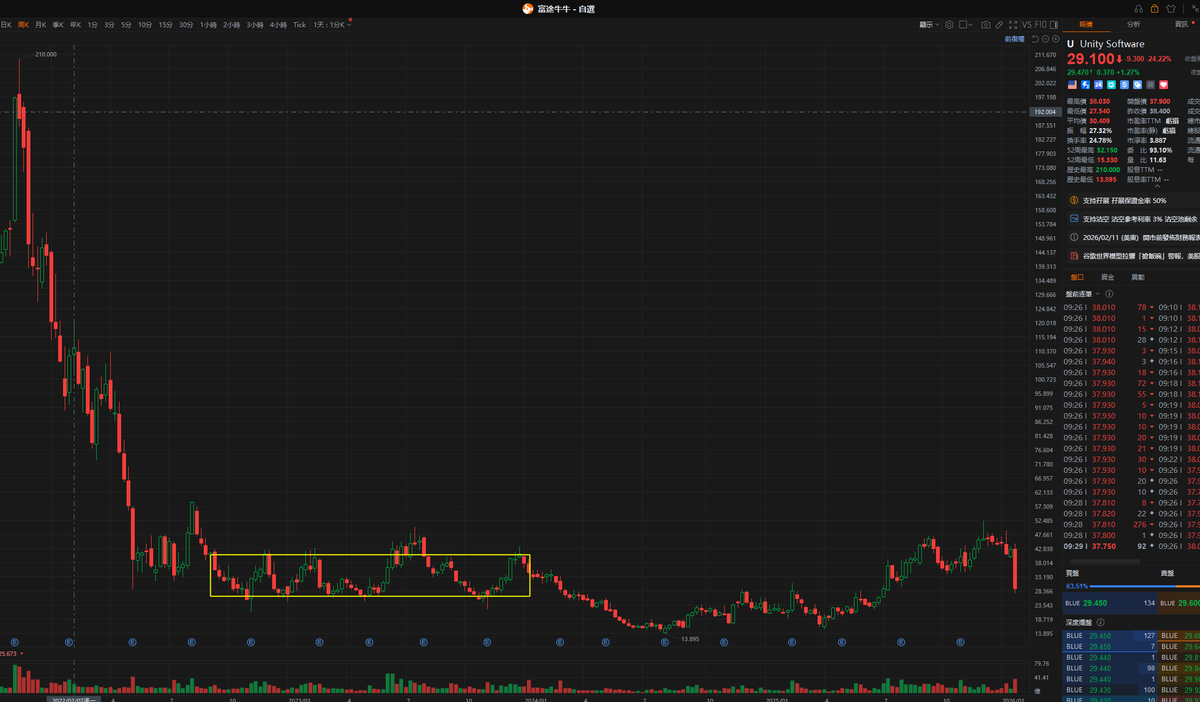Image resolution: width=1200 pixels, height=702 pixels.
Task: Click the first earnings E marker
Action: [x=15, y=642]
